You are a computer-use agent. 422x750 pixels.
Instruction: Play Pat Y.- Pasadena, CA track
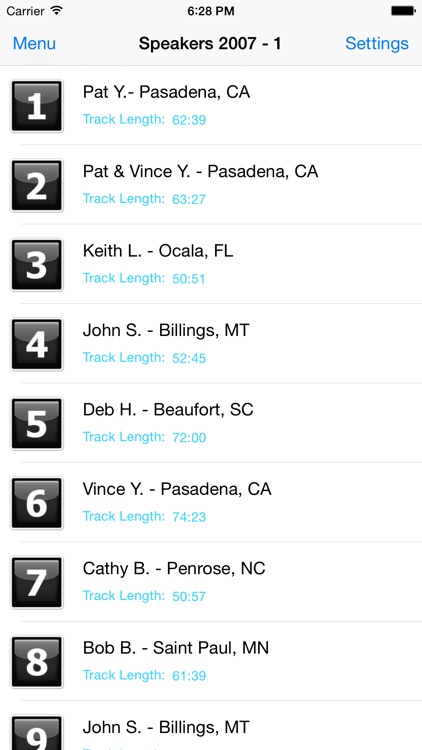211,106
